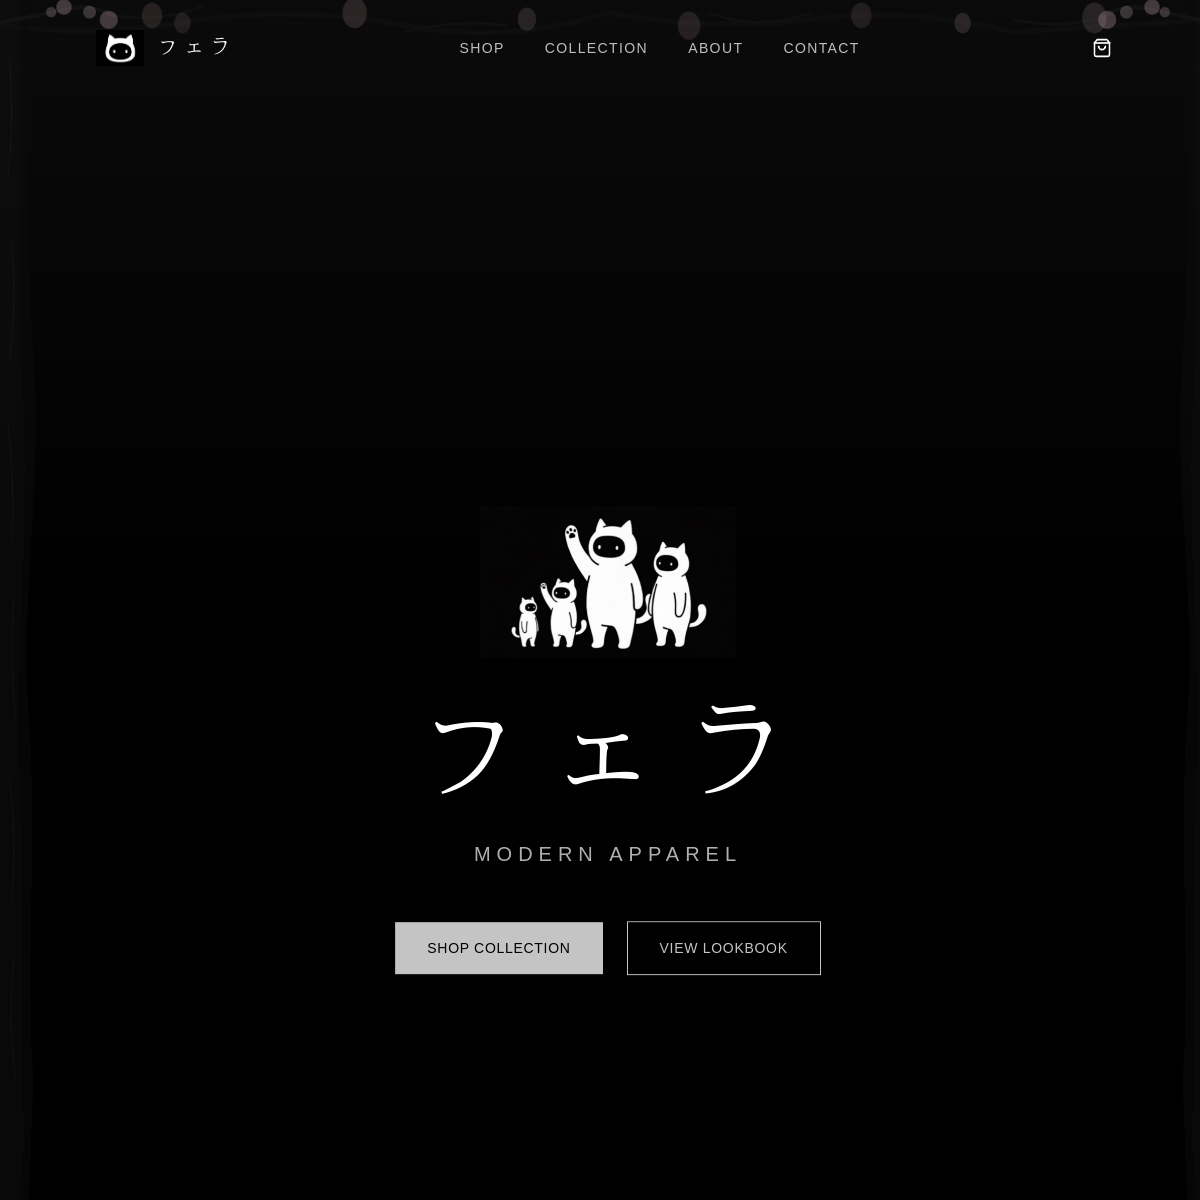Navigate to the ABOUT page

pyautogui.click(x=715, y=48)
